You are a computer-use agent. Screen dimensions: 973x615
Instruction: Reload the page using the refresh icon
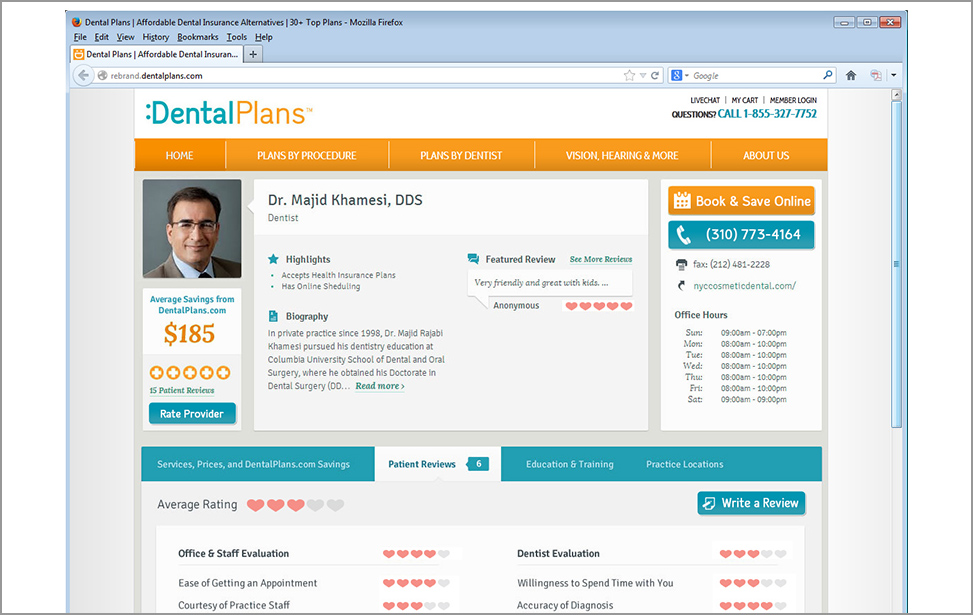click(x=655, y=75)
